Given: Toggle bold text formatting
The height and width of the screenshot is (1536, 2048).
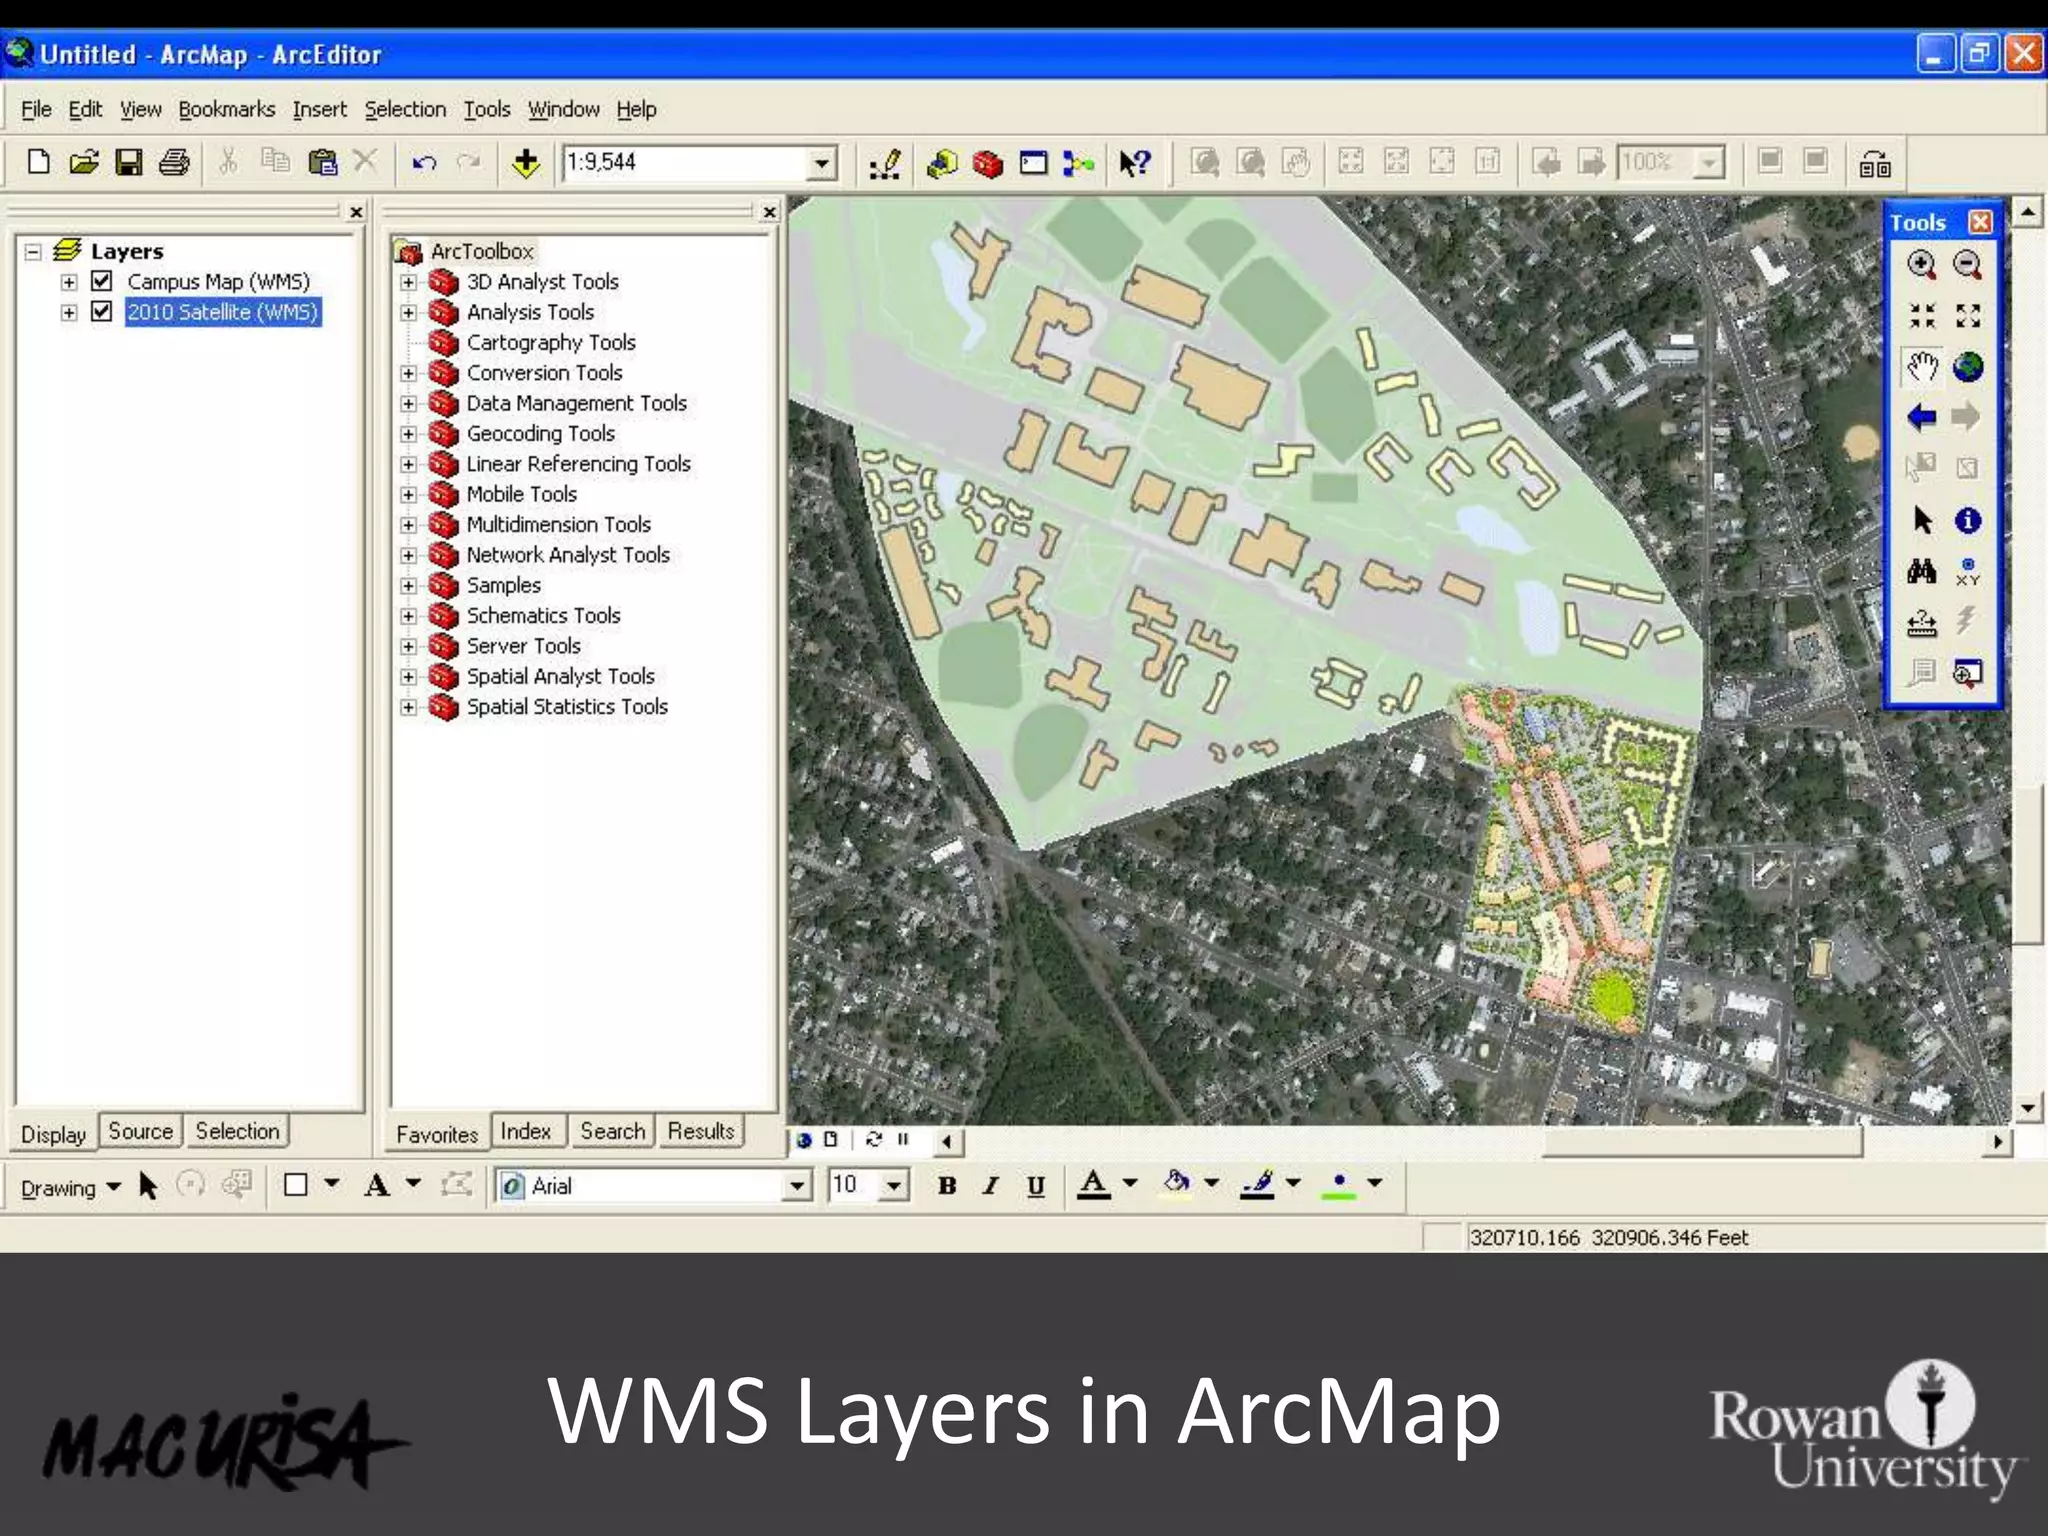Looking at the screenshot, I should (947, 1186).
